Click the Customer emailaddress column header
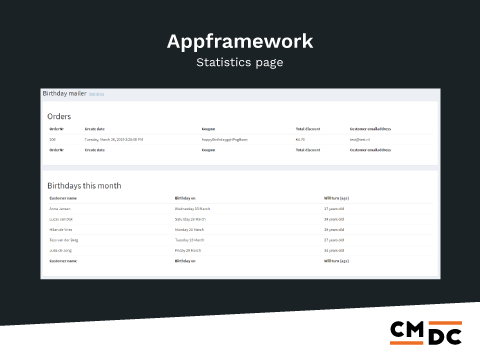The image size is (480, 360). coord(370,129)
